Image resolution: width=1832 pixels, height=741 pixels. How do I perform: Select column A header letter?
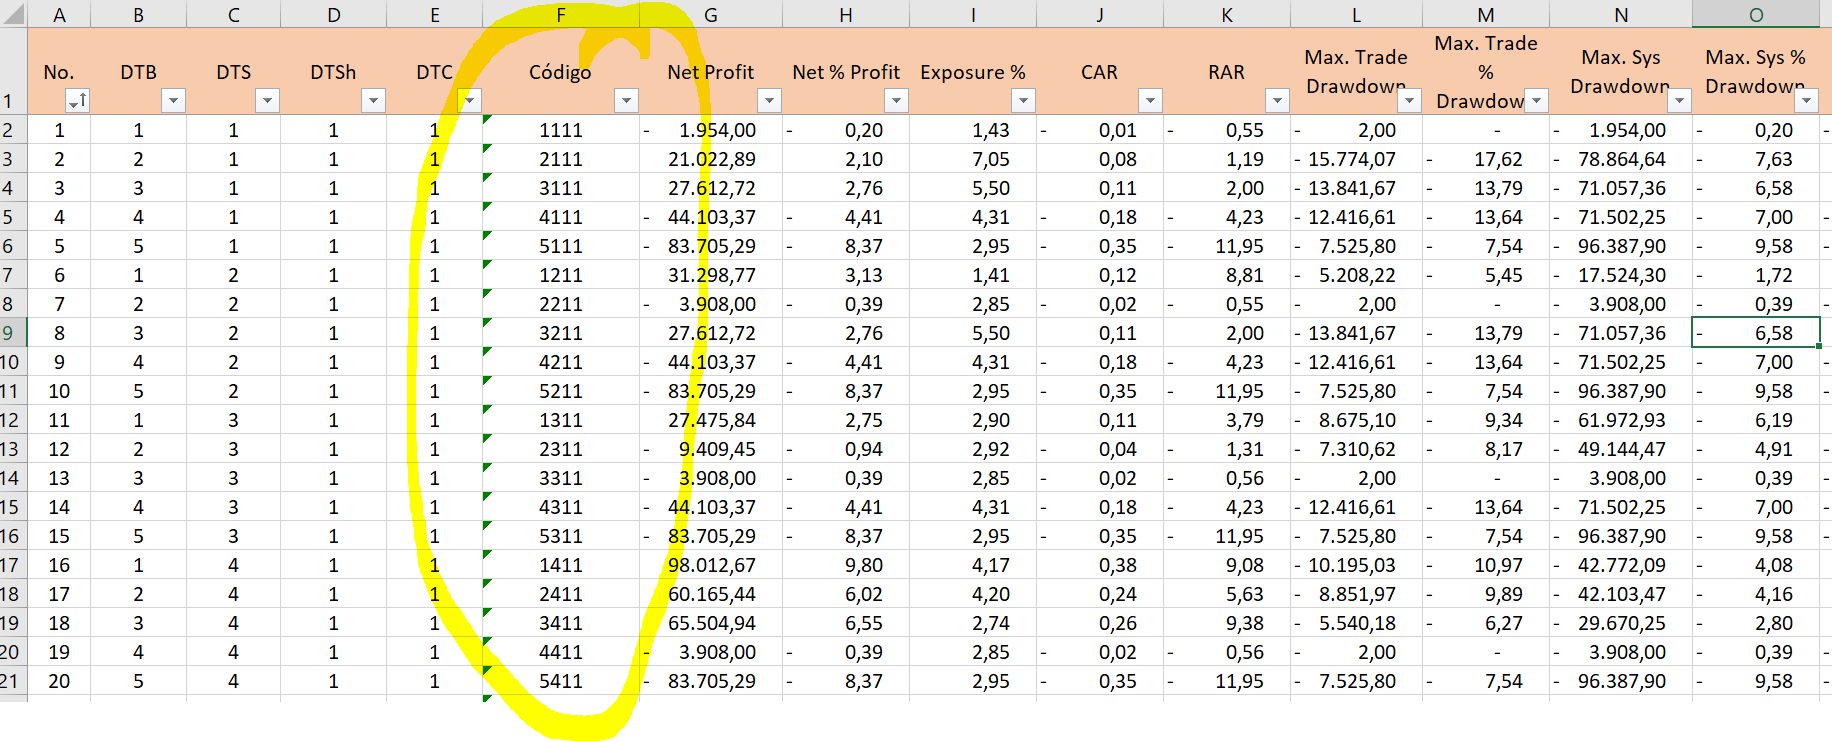[x=59, y=14]
